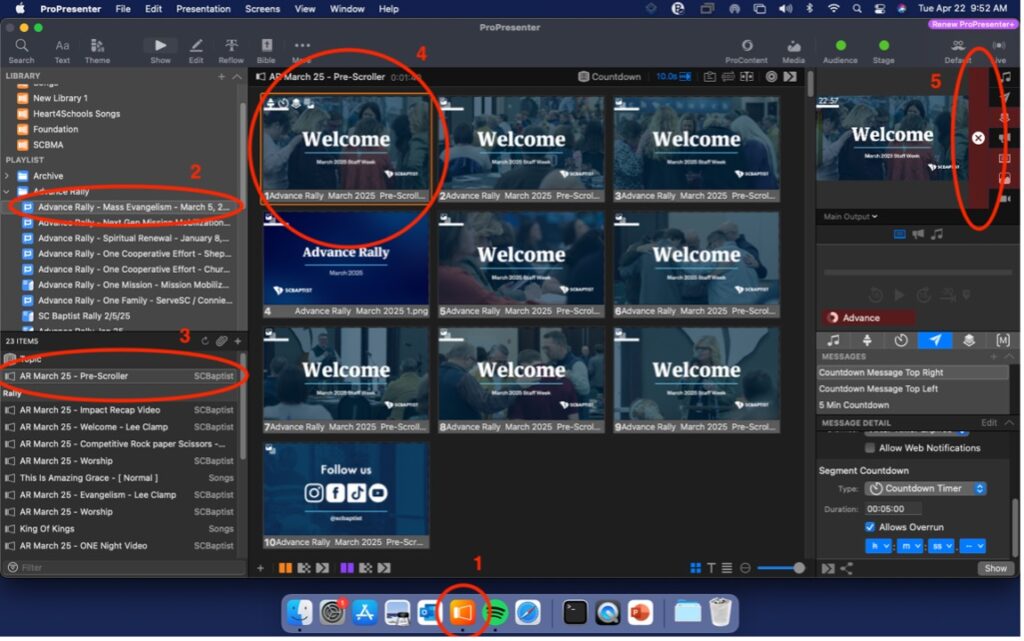Click the target icon in slide header
This screenshot has width=1024, height=641.
tap(771, 76)
